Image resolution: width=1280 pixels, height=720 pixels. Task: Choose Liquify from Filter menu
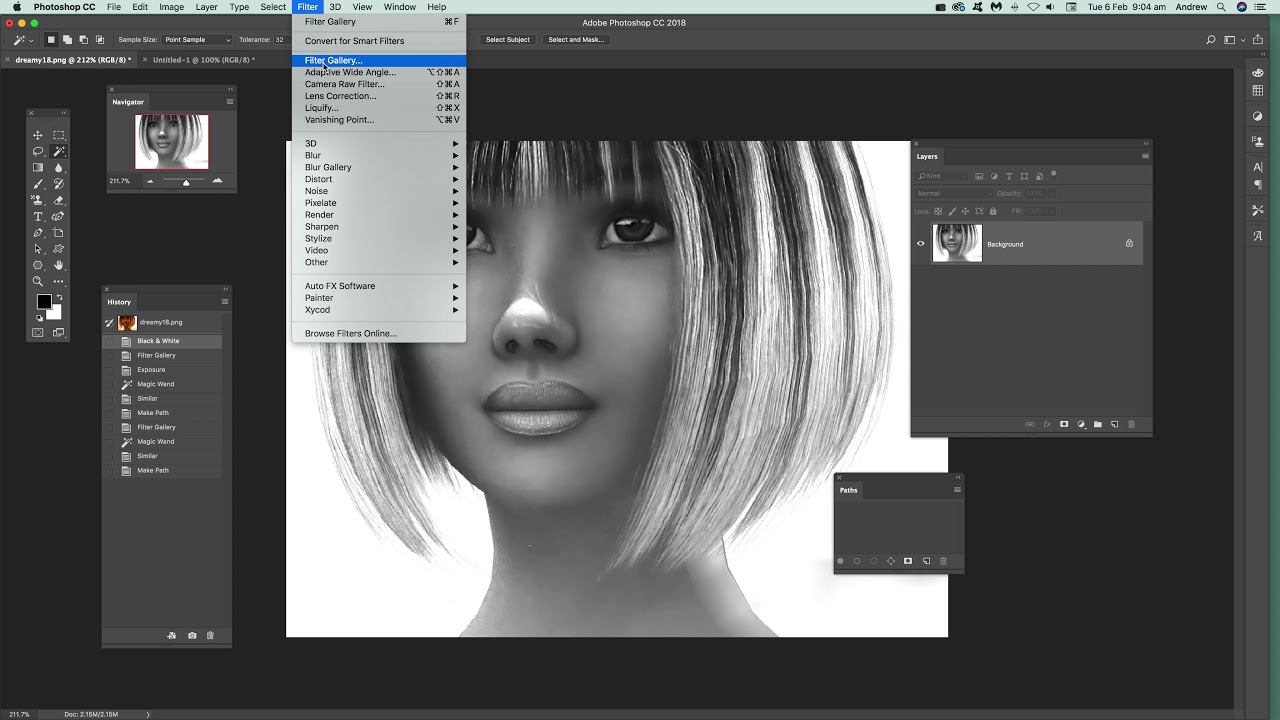point(322,108)
